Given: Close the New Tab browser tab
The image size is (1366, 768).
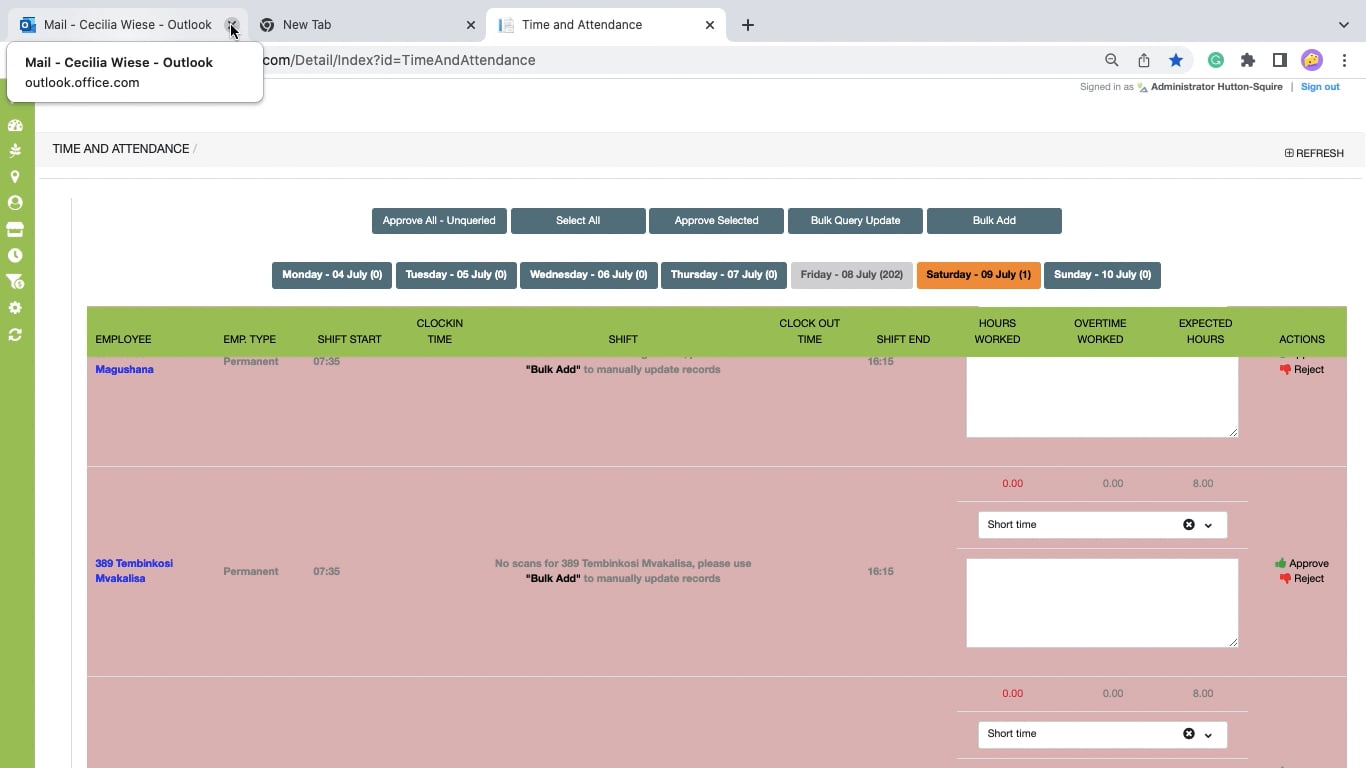Looking at the screenshot, I should (471, 25).
